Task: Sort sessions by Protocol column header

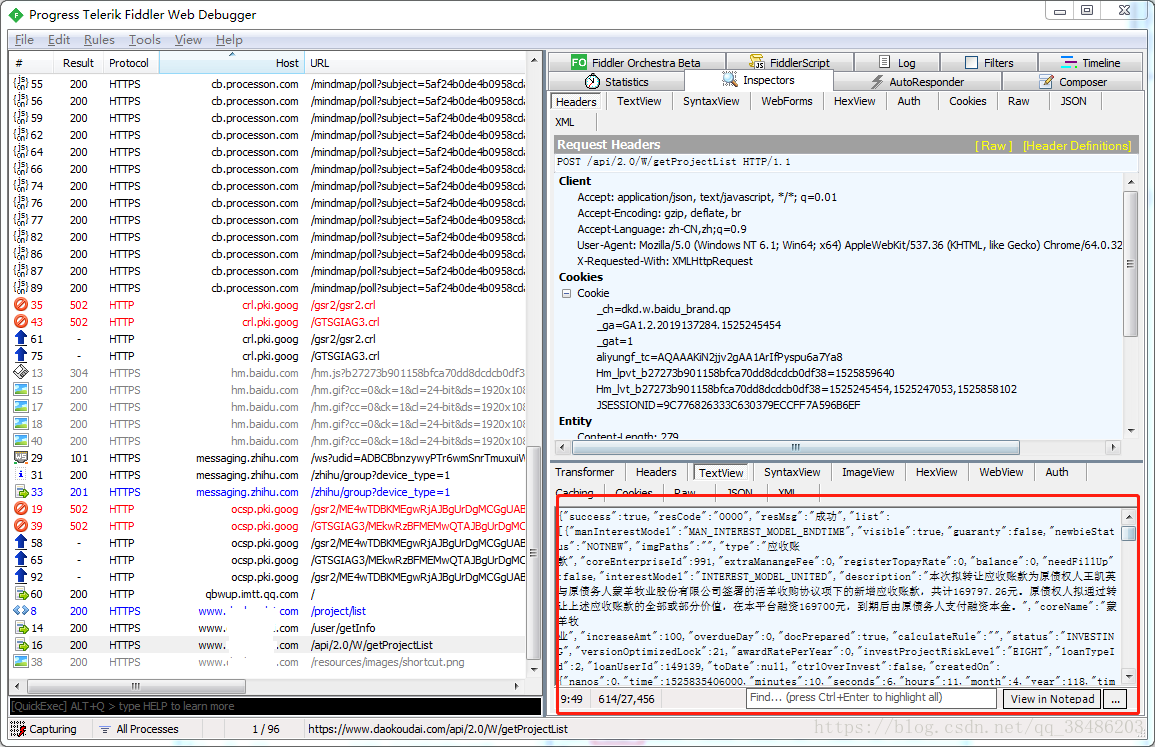Action: 128,63
